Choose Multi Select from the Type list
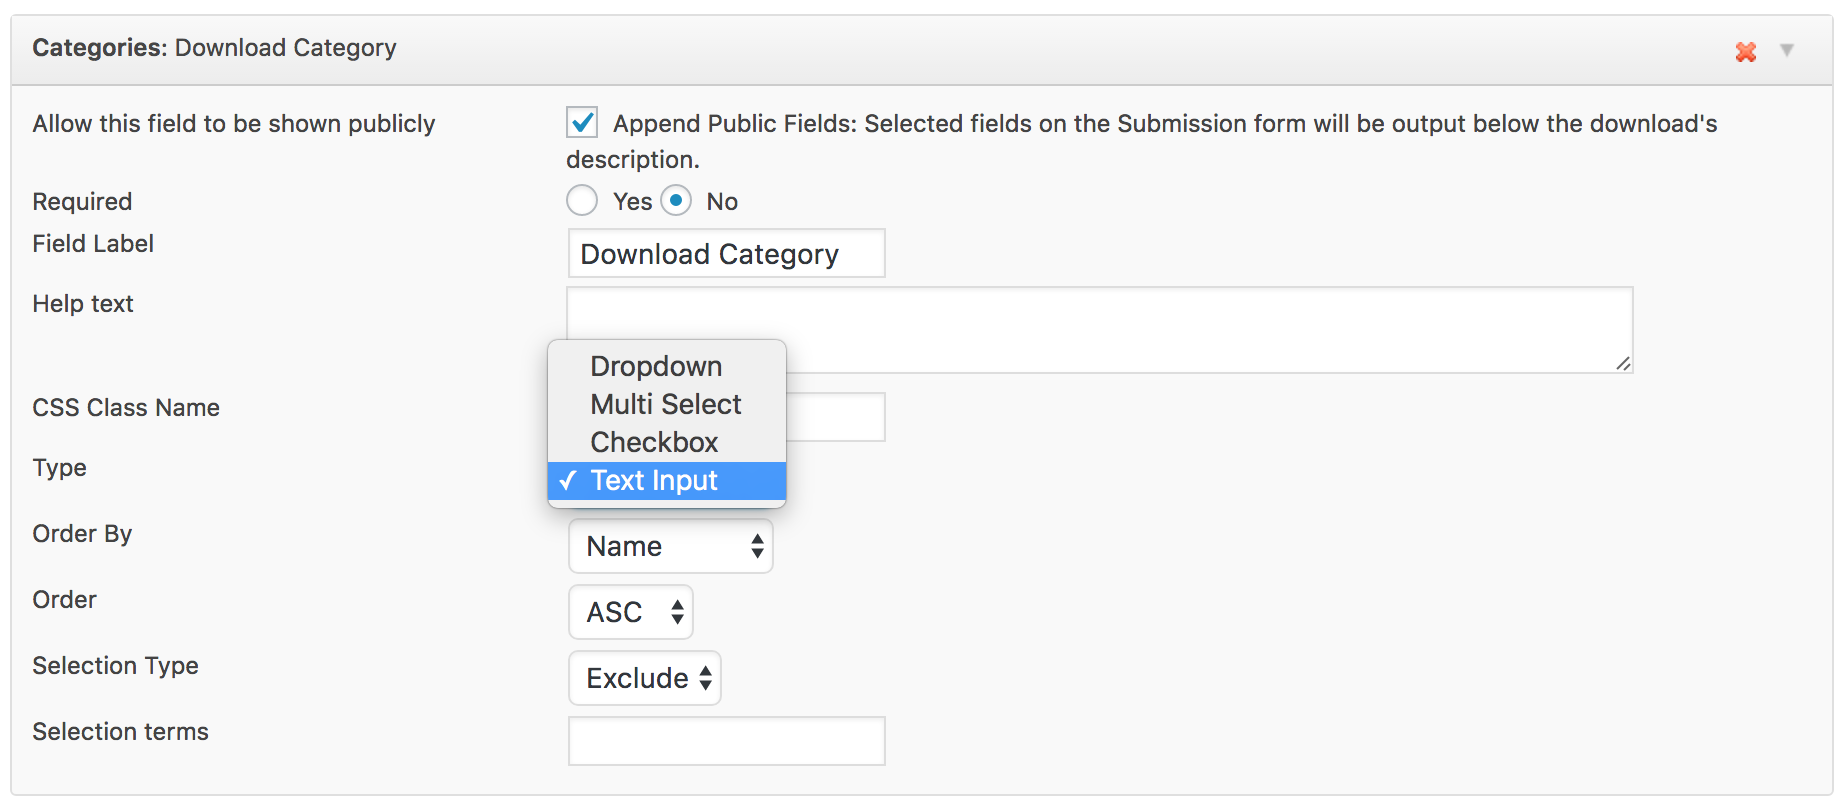Screen dimensions: 1848x812 point(666,404)
